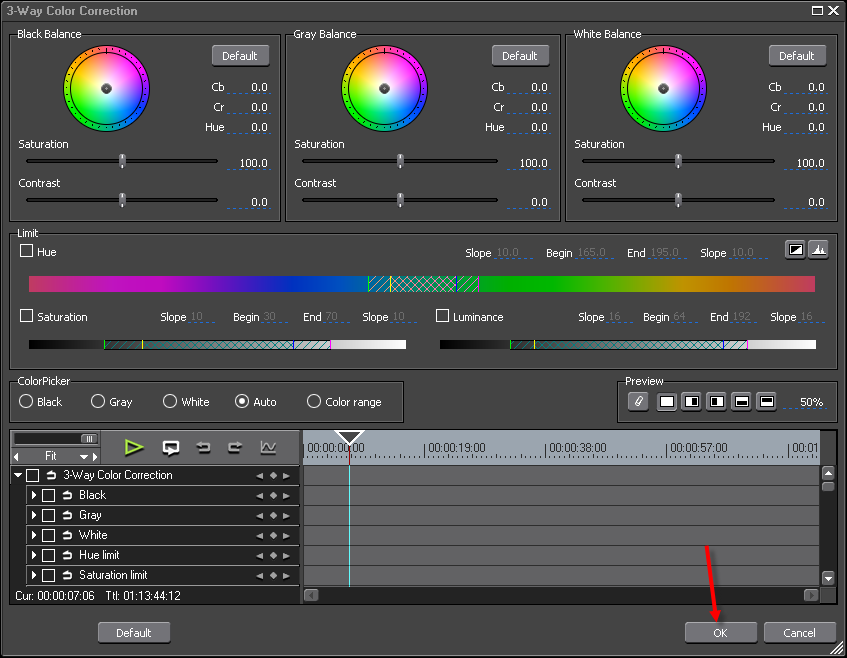Enable keyframe checkbox for Black row
The image size is (847, 658).
click(x=49, y=495)
